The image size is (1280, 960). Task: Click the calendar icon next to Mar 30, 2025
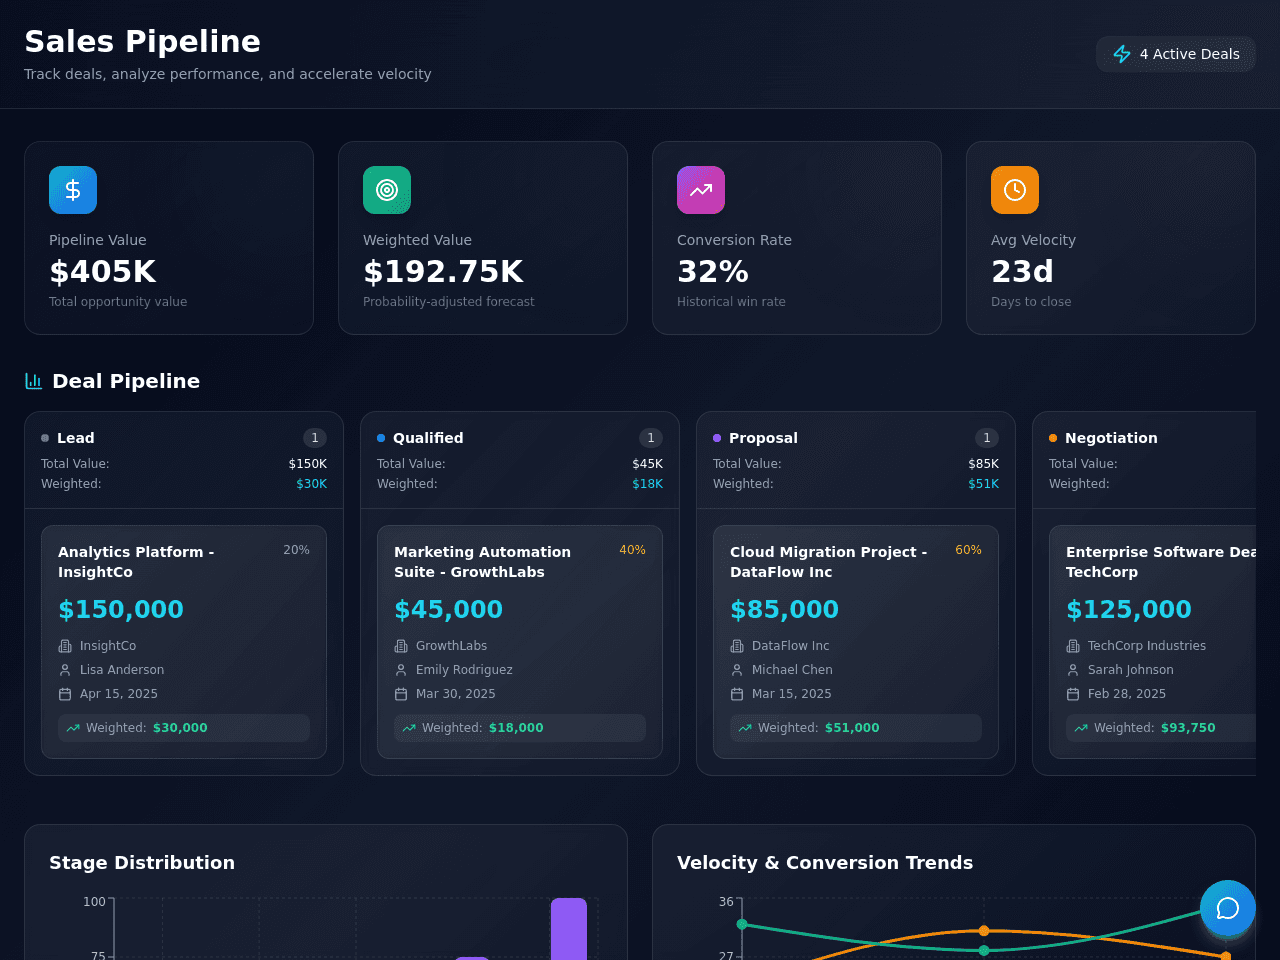[x=401, y=694]
